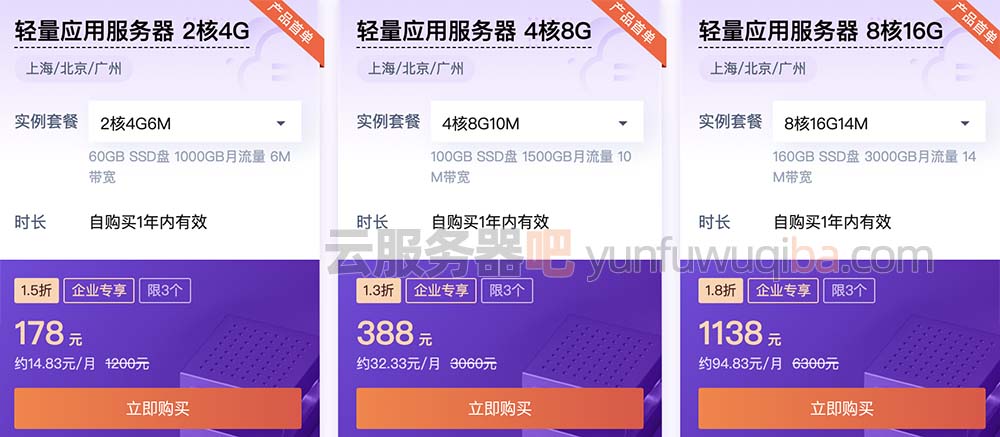Click 立即购买 under the 388元 plan
The width and height of the screenshot is (1000, 437).
[499, 408]
